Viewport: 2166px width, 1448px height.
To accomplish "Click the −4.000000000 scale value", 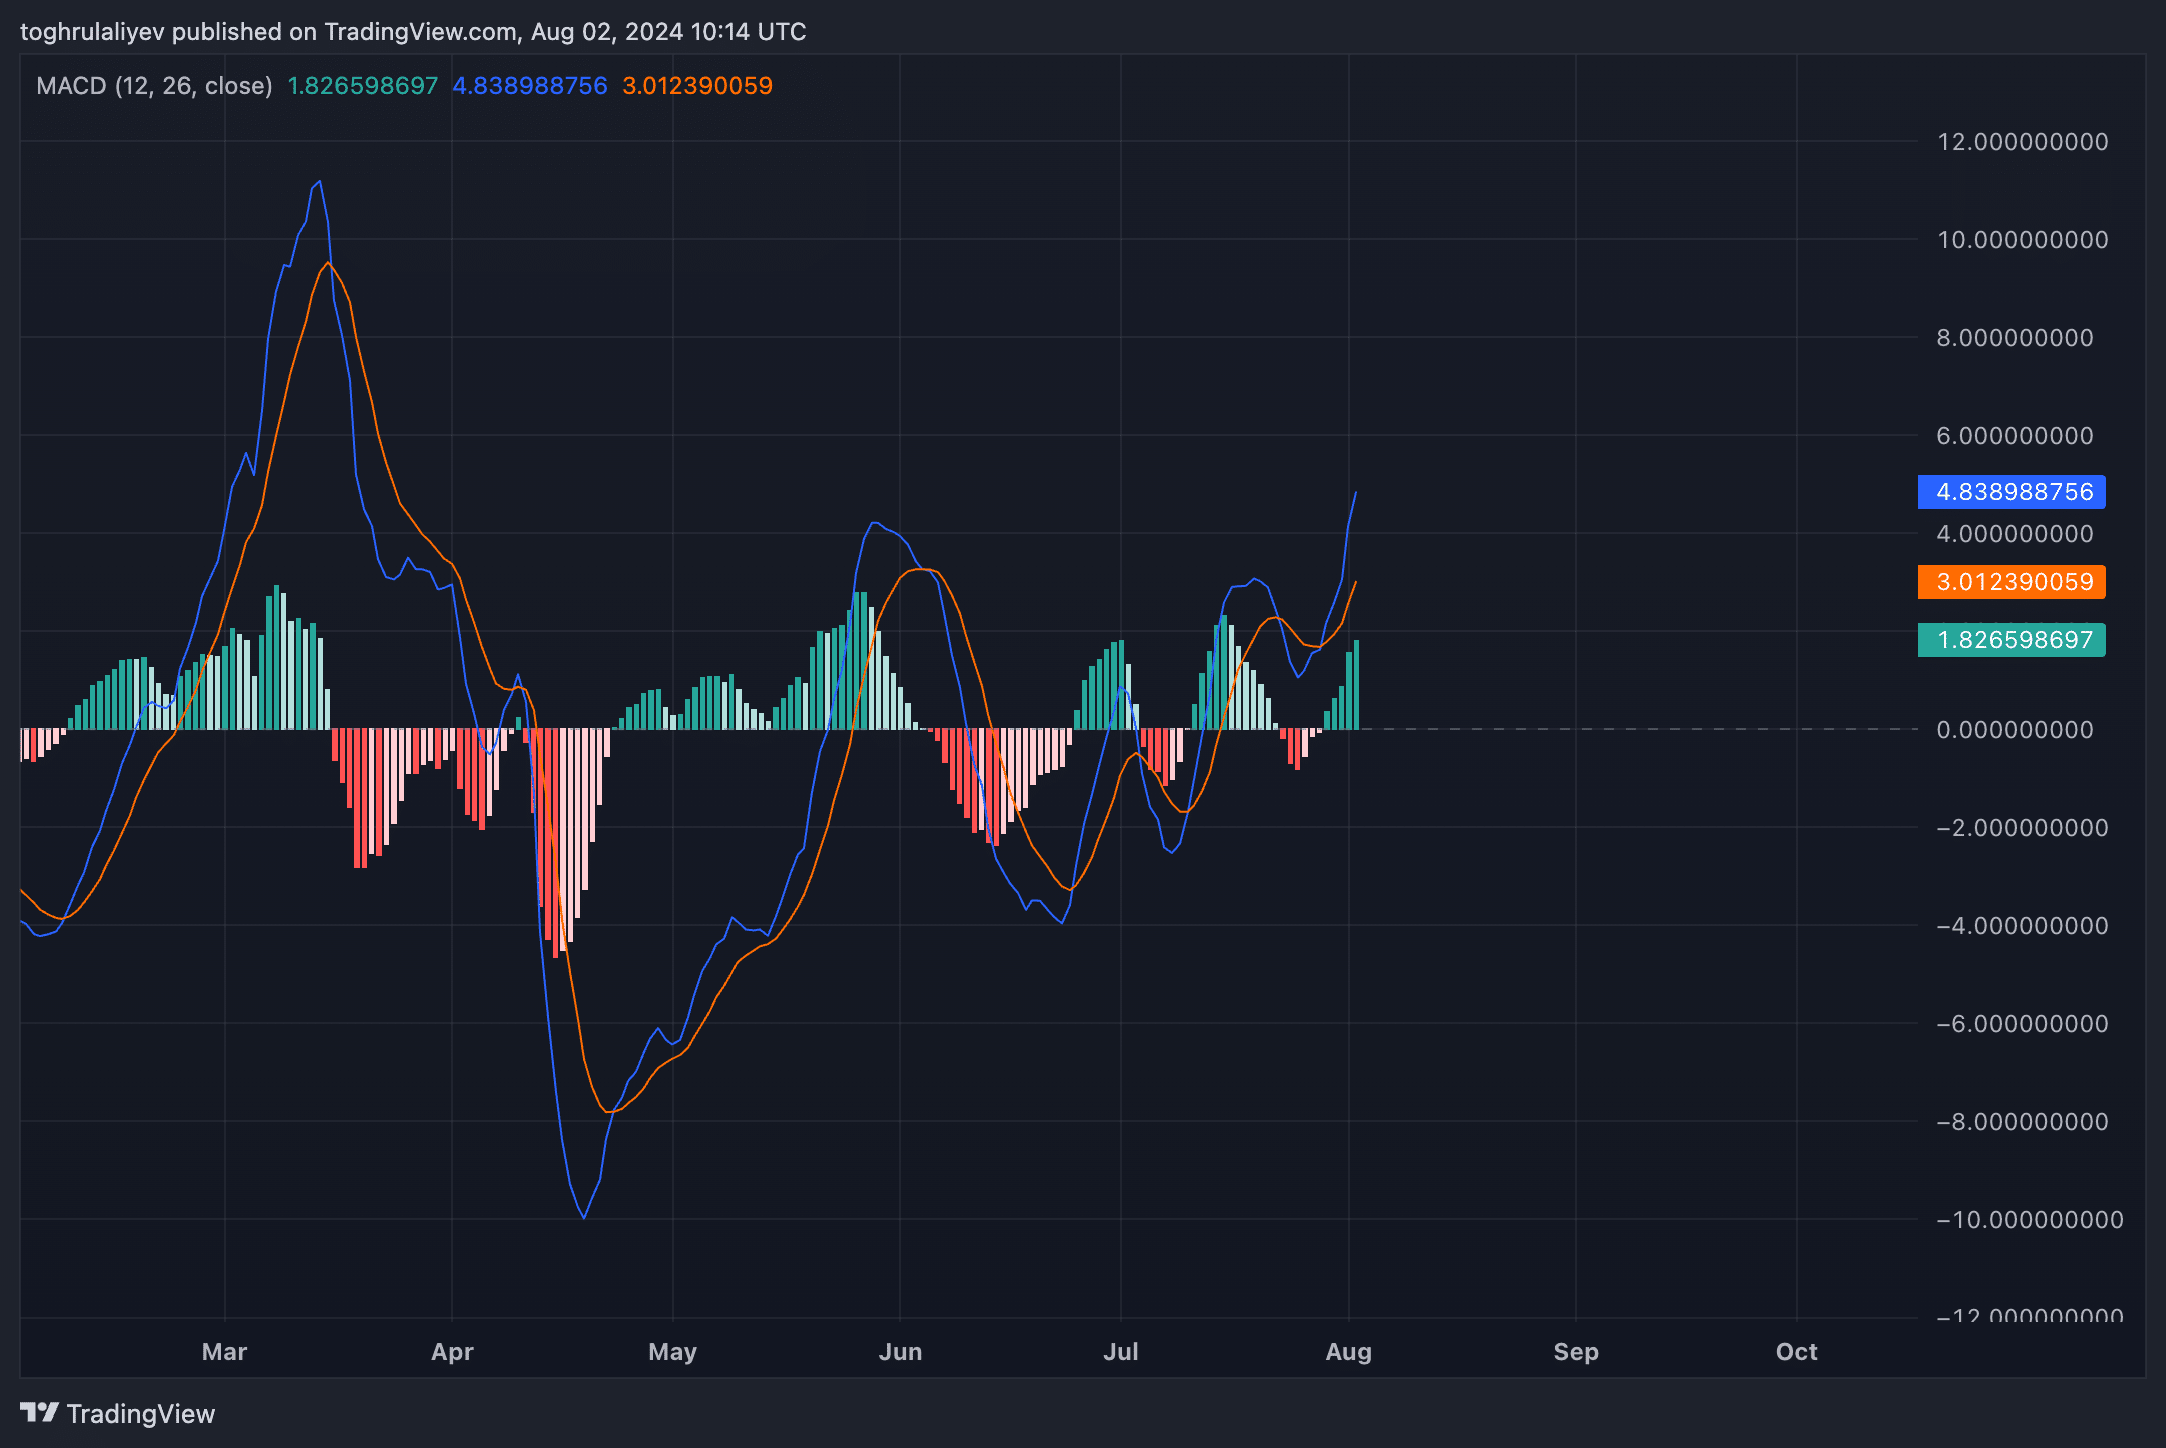I will tap(2023, 926).
